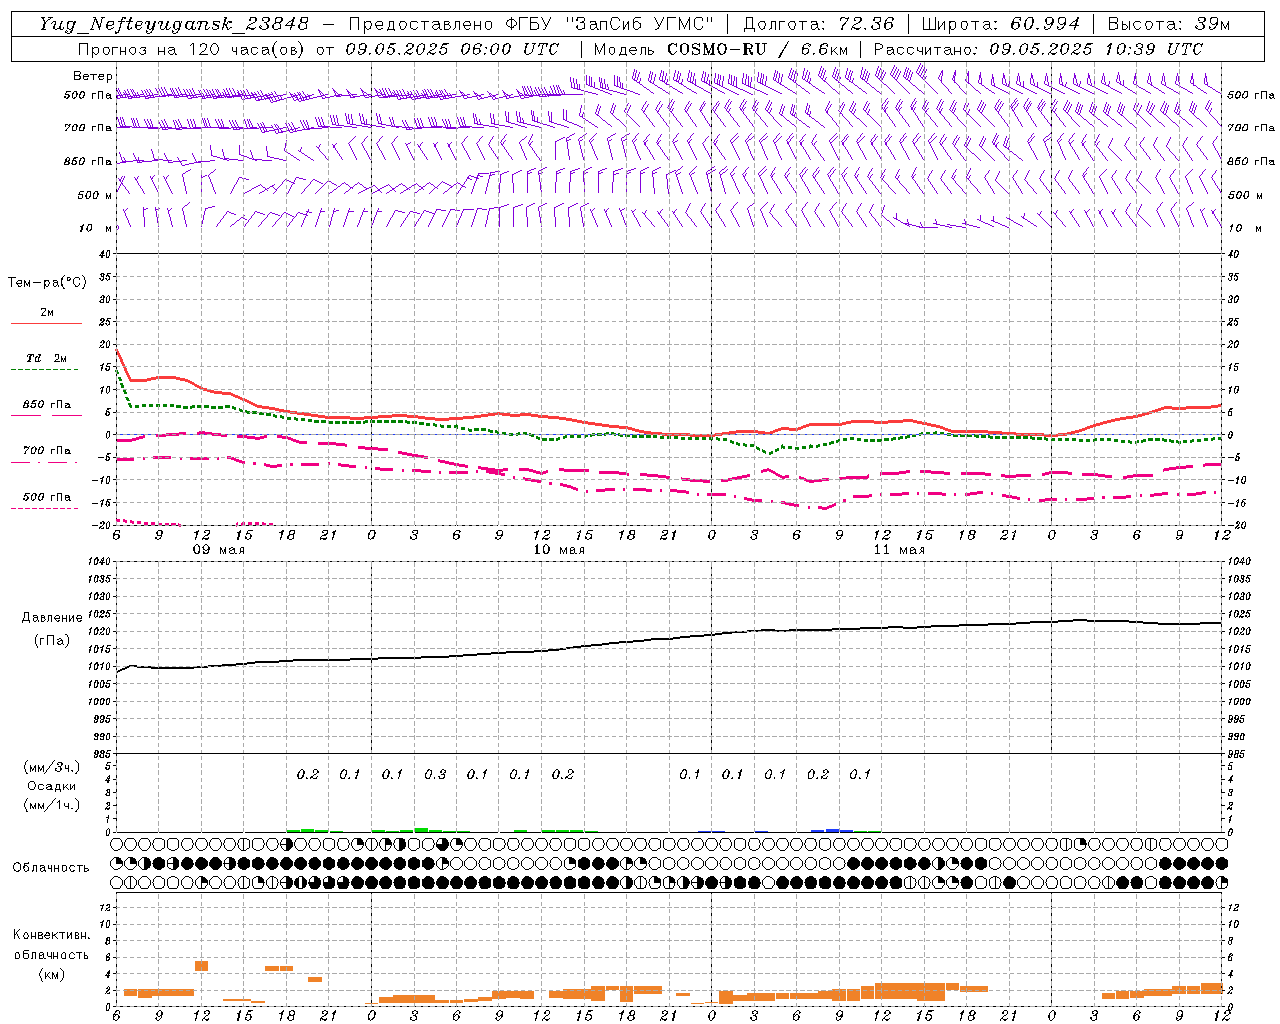The image size is (1280, 1024).
Task: Click the model label COSMO-RU / 6.6км
Action: 758,49
